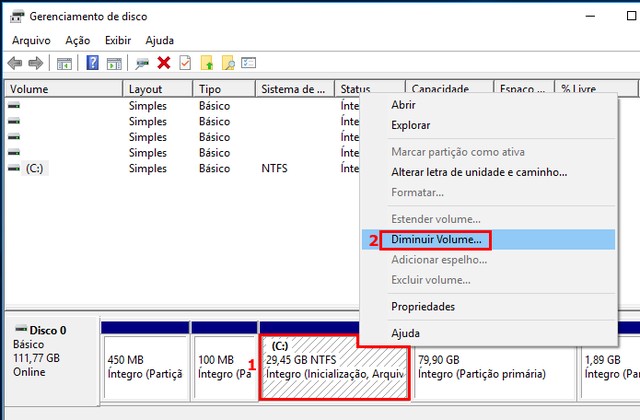Click the Disco 0 disk icon
This screenshot has width=640, height=420.
(x=21, y=329)
